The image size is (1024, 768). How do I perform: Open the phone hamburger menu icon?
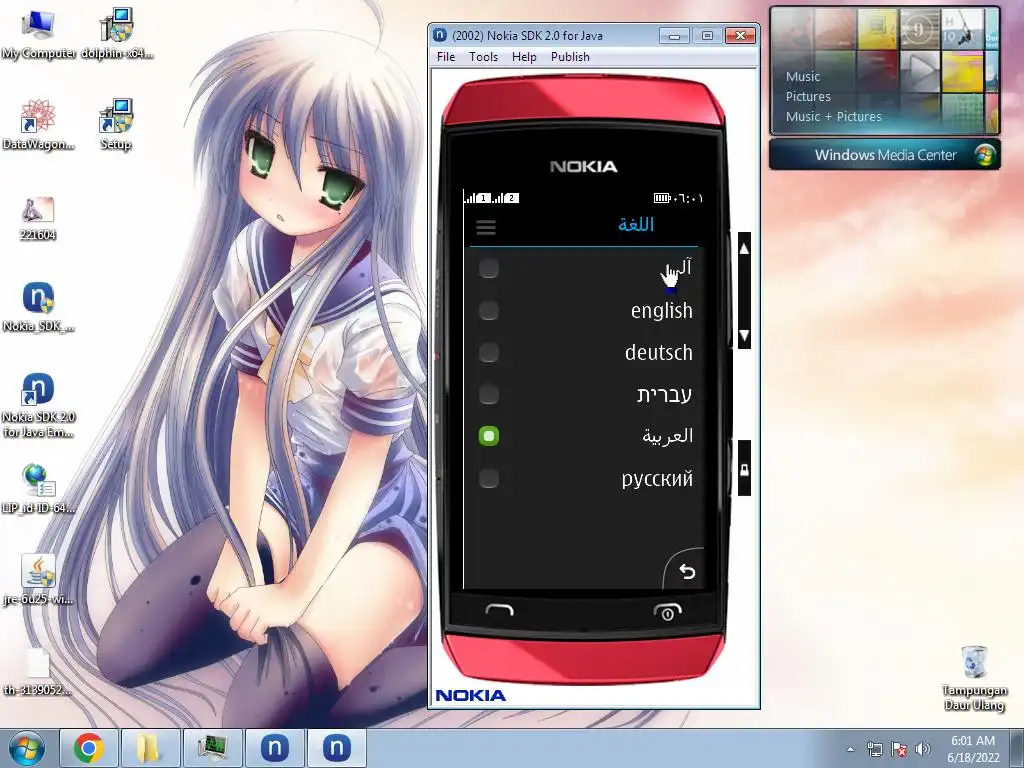pos(486,227)
